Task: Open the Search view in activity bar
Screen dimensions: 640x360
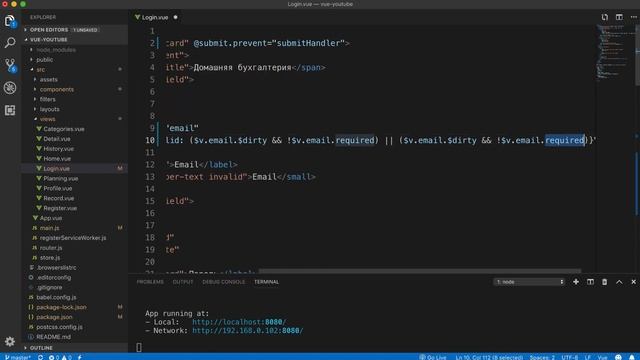Action: (x=10, y=42)
